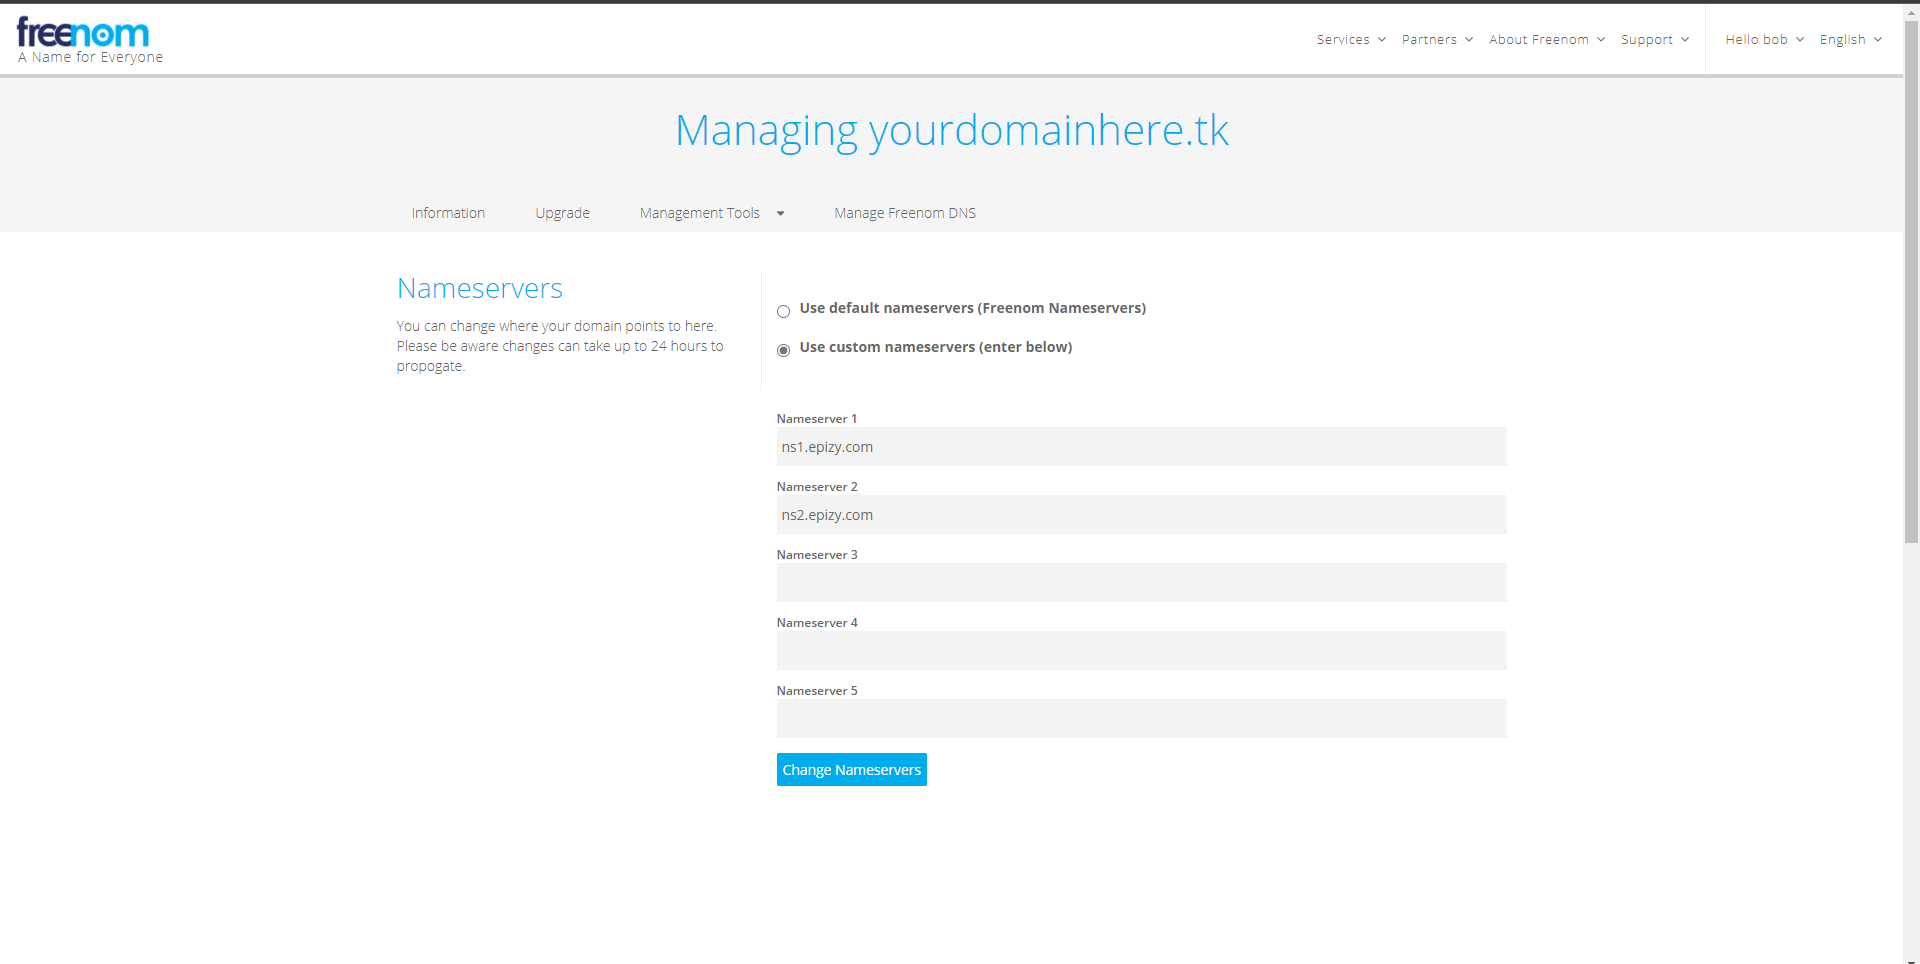Expand the Support dropdown
Viewport: 1920px width, 964px height.
click(x=1655, y=40)
